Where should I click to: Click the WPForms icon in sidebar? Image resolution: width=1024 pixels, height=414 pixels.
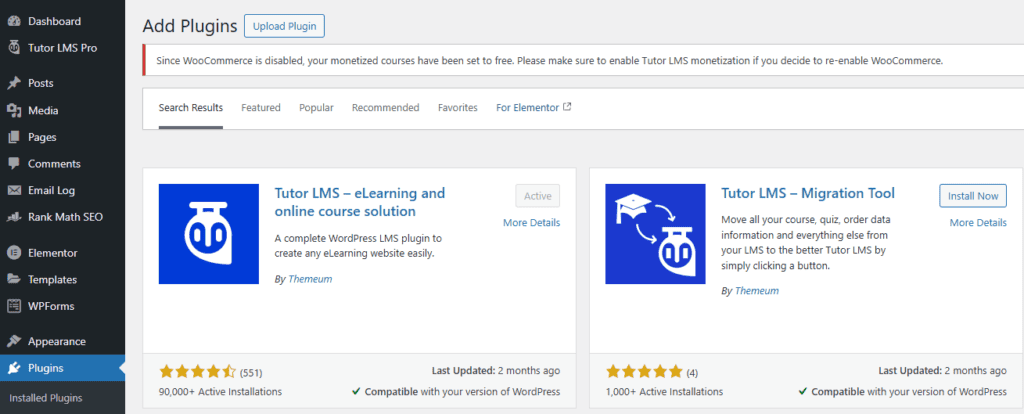coord(14,306)
